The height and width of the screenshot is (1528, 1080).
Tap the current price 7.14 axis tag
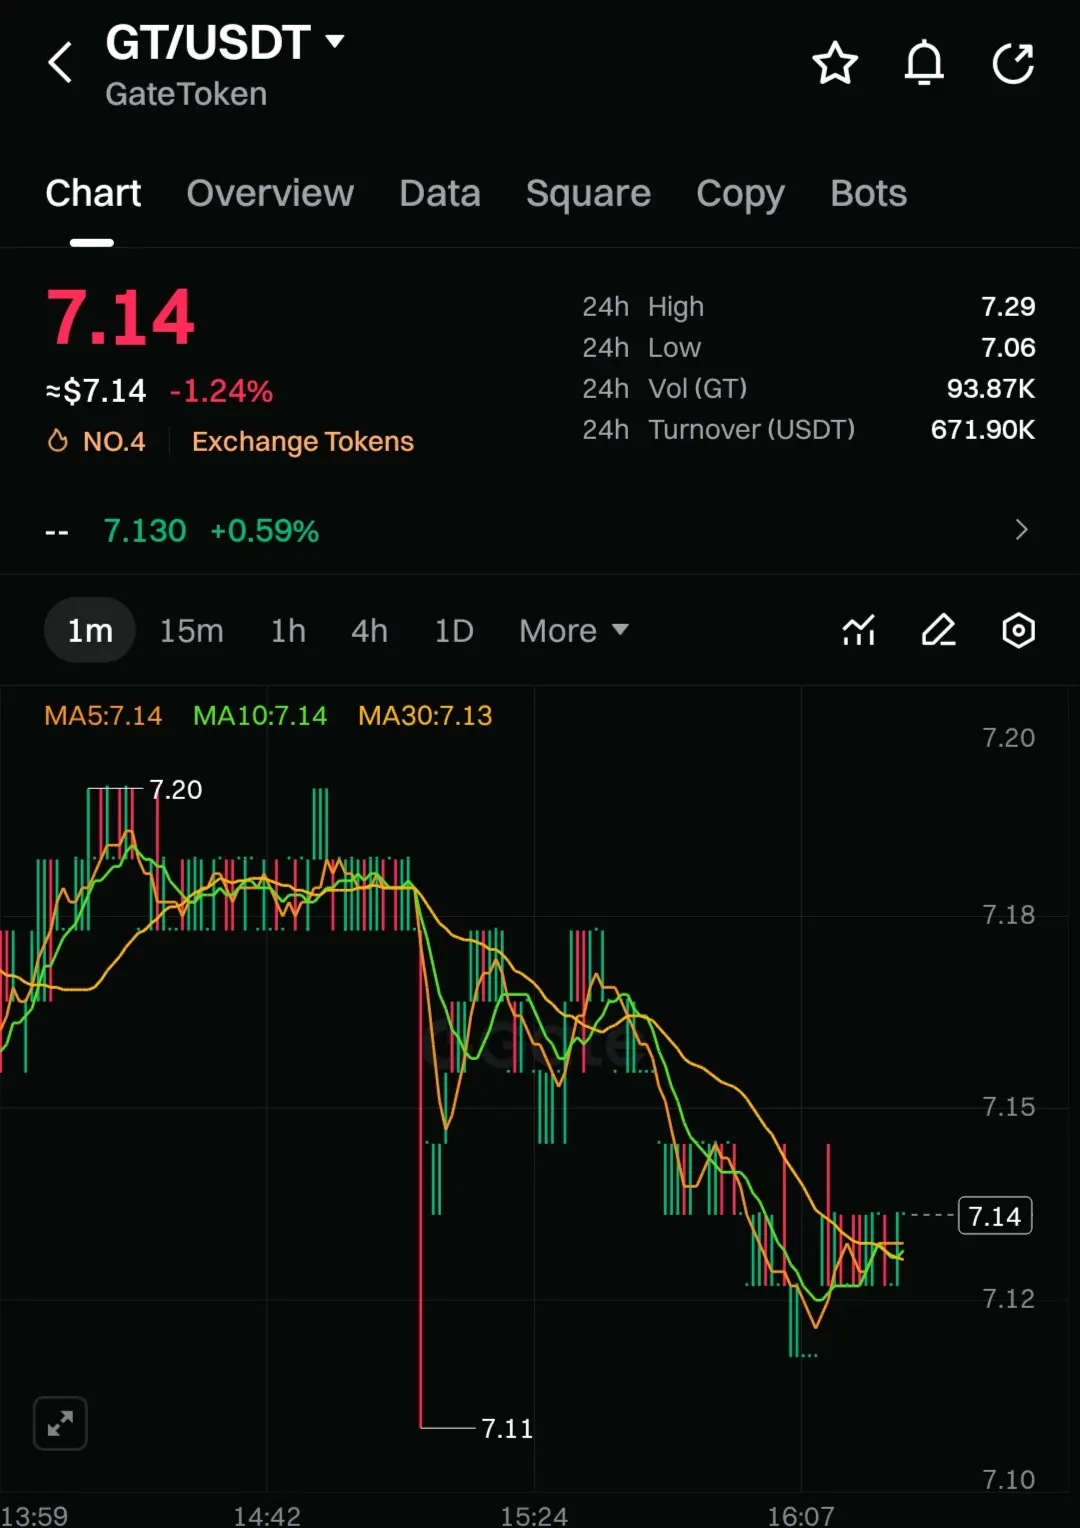point(995,1216)
